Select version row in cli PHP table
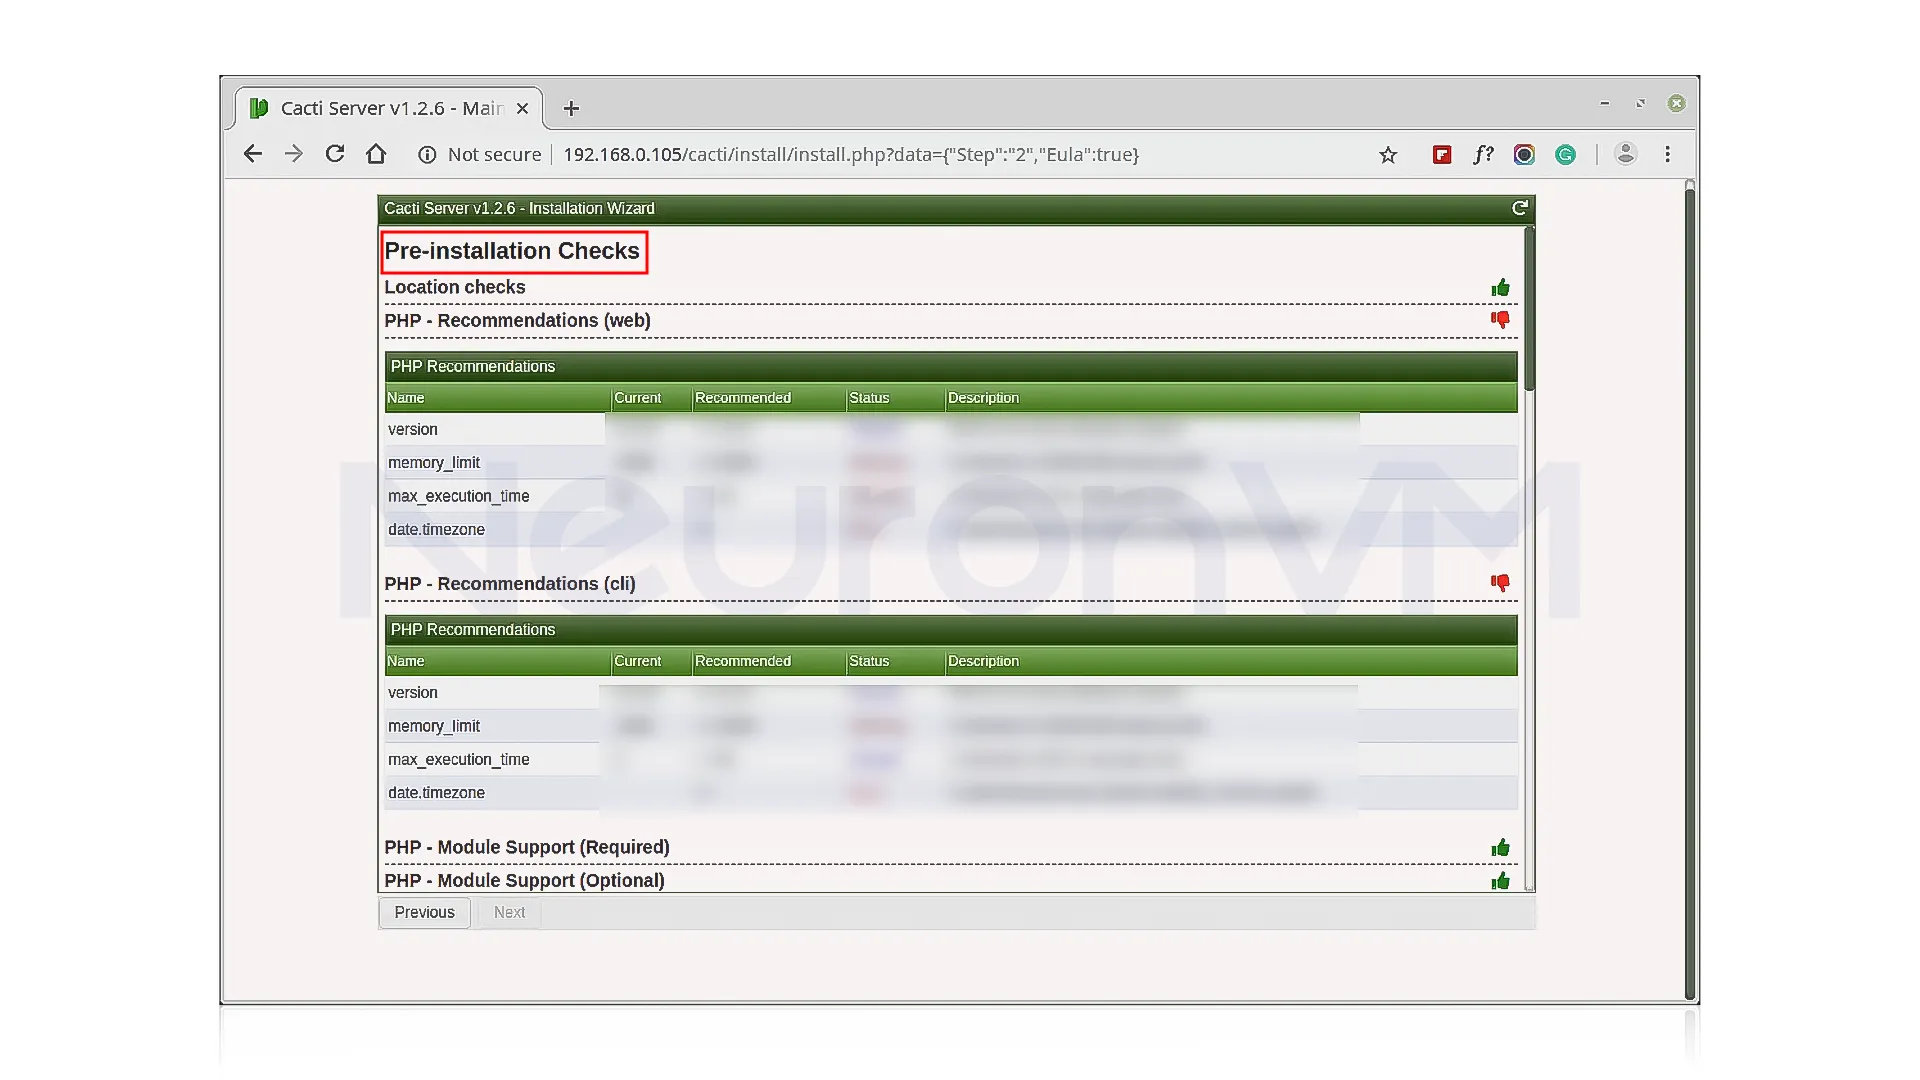1920x1080 pixels. [951, 692]
